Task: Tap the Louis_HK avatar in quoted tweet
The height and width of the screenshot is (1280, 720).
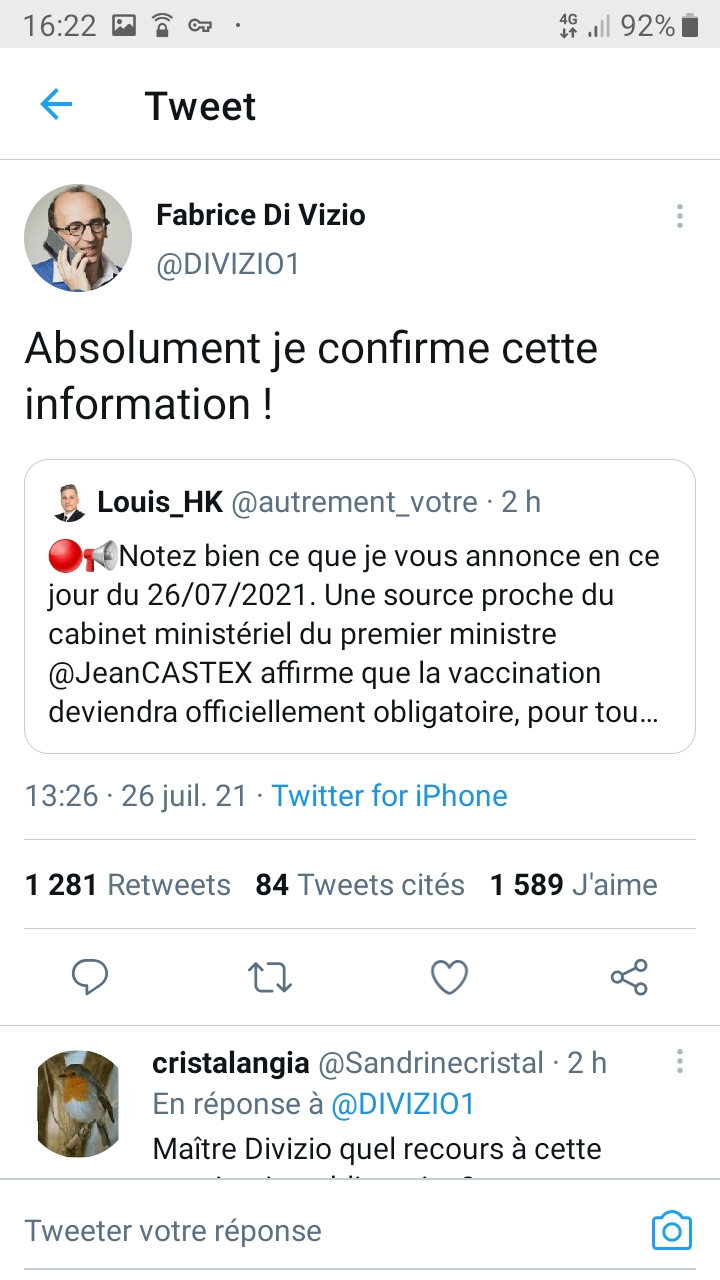Action: (70, 502)
